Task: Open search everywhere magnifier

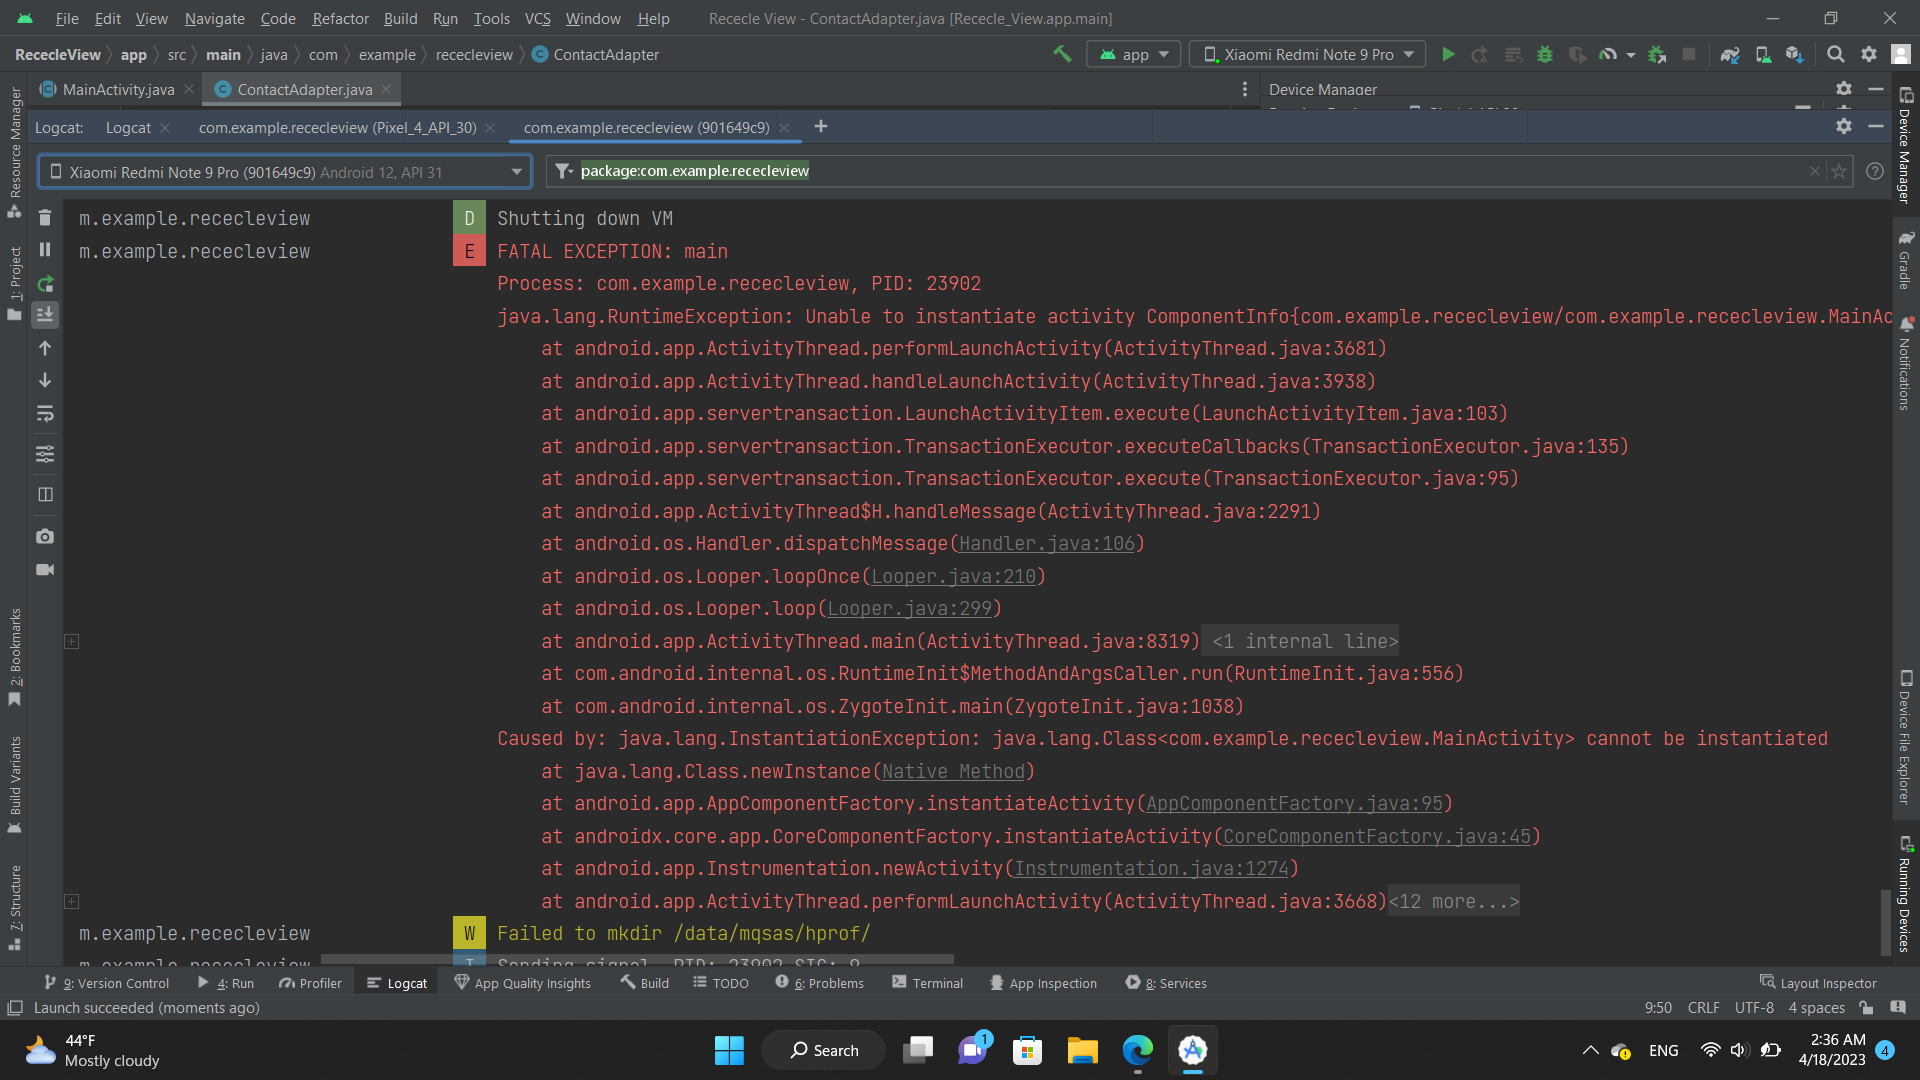Action: (x=1836, y=54)
